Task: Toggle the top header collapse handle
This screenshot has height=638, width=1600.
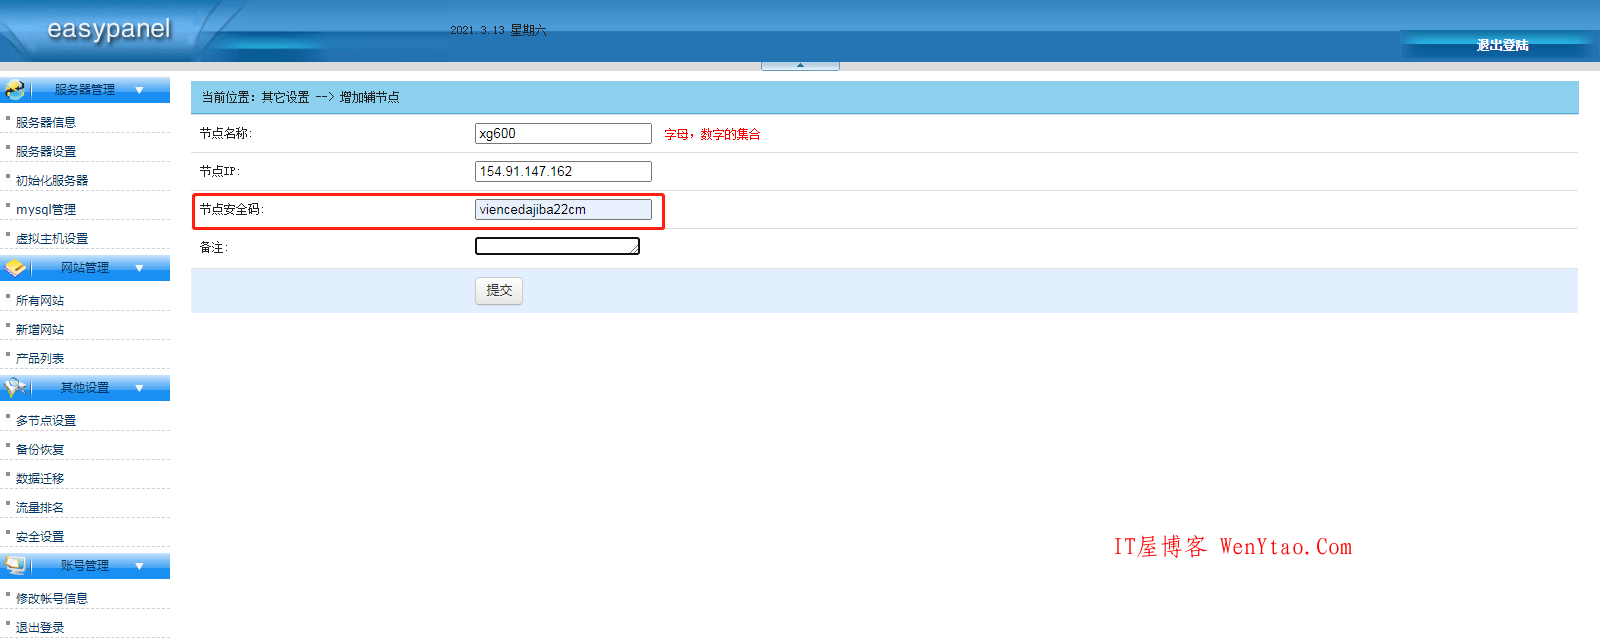Action: pyautogui.click(x=800, y=66)
